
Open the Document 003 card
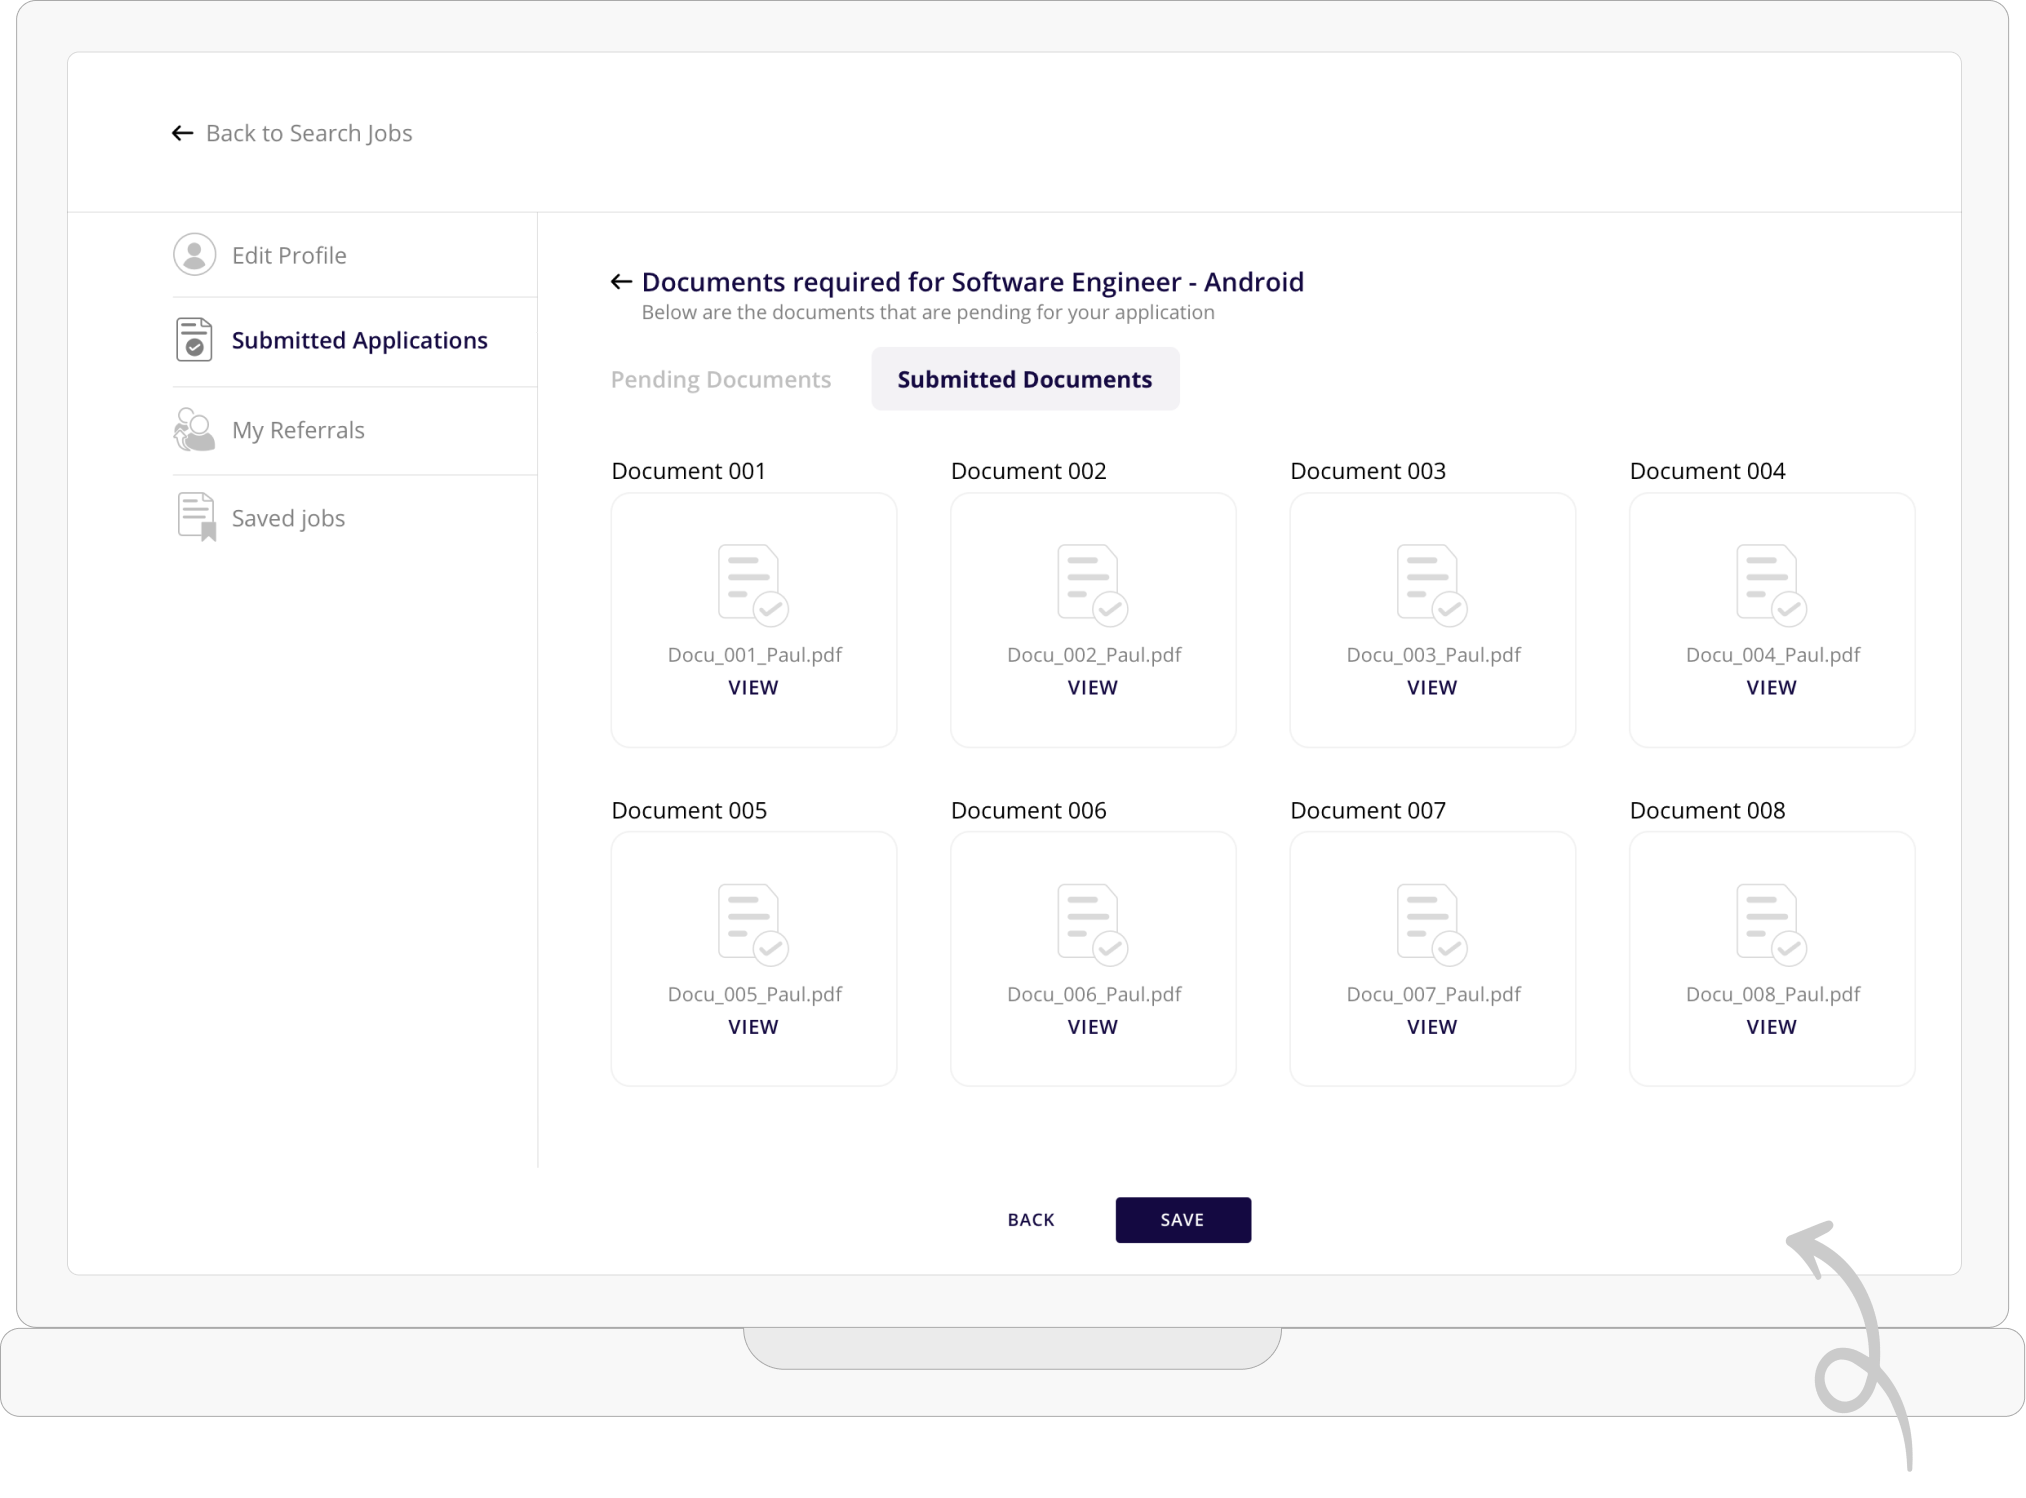click(1432, 619)
